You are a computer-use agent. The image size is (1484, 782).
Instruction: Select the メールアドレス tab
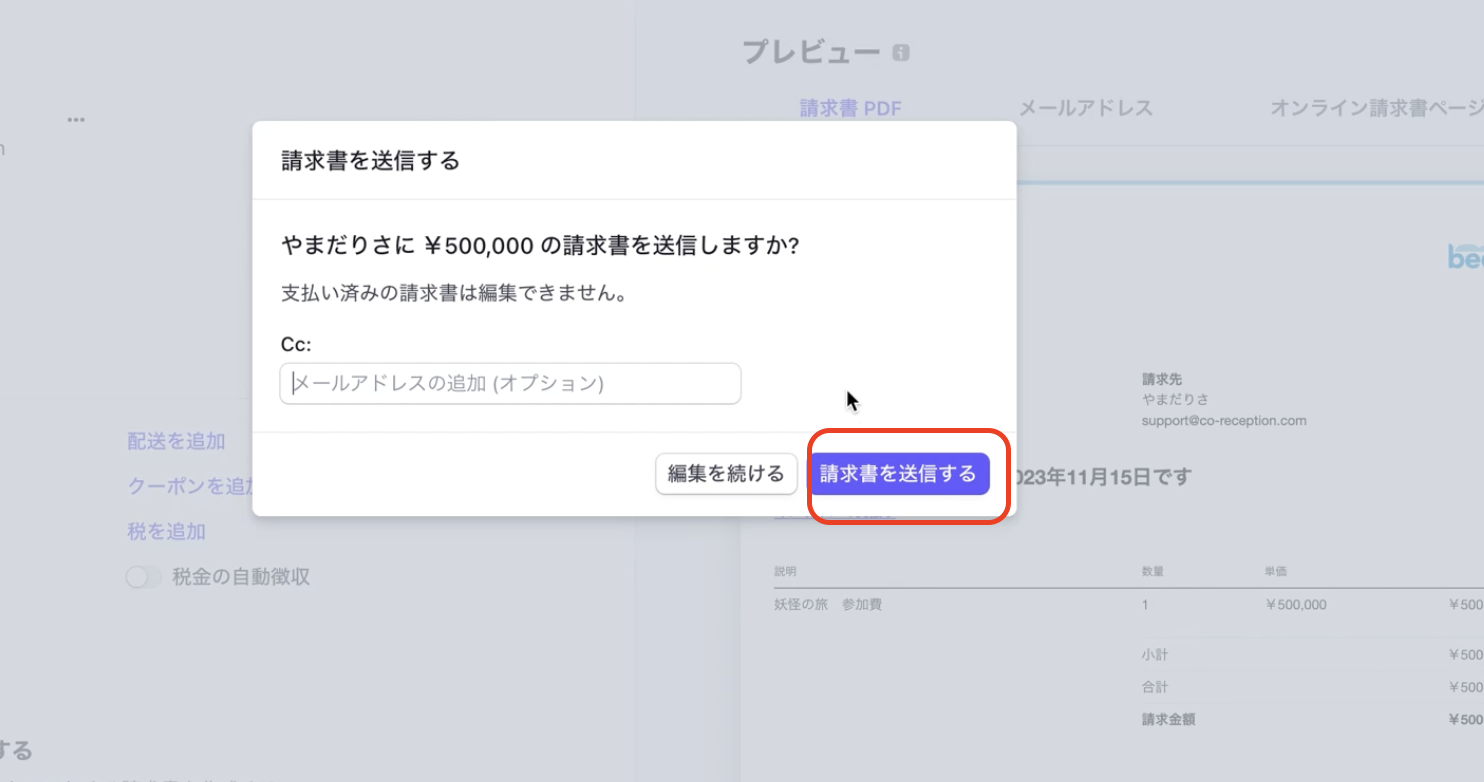1085,108
